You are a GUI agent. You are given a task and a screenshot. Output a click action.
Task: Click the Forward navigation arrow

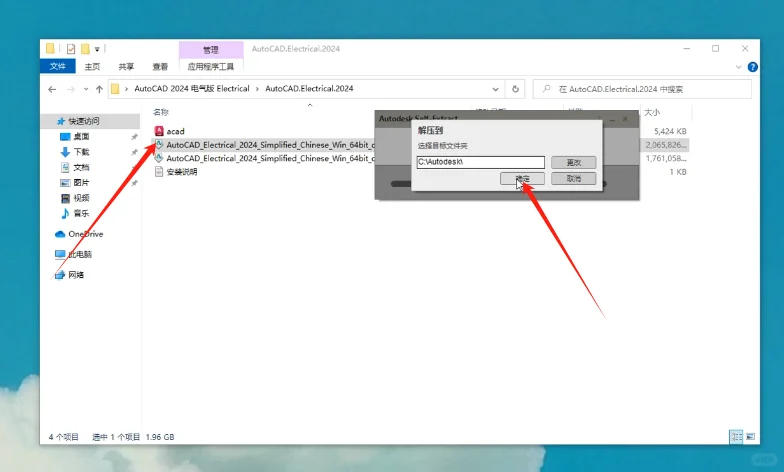click(70, 89)
